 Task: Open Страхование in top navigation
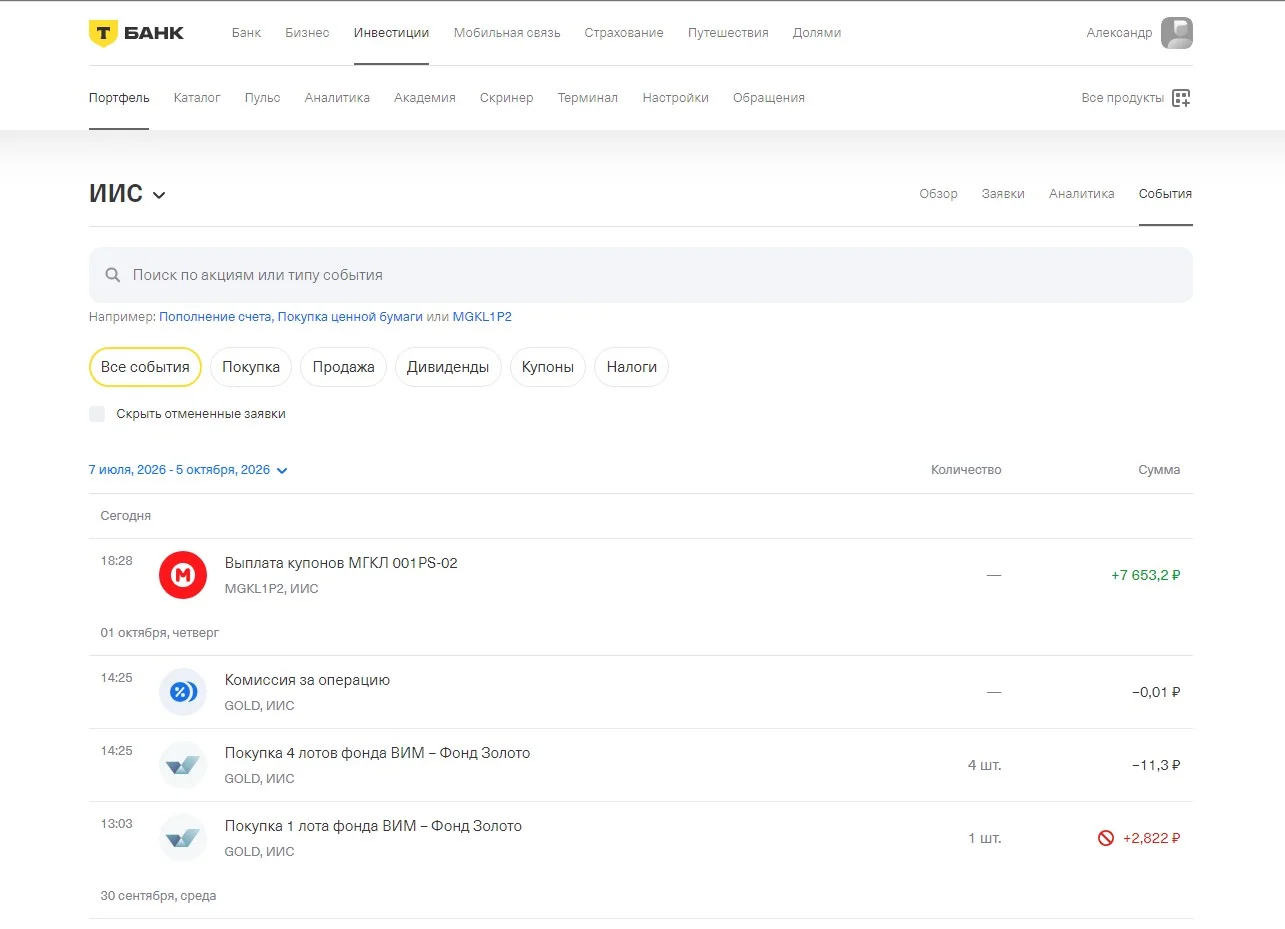click(624, 33)
